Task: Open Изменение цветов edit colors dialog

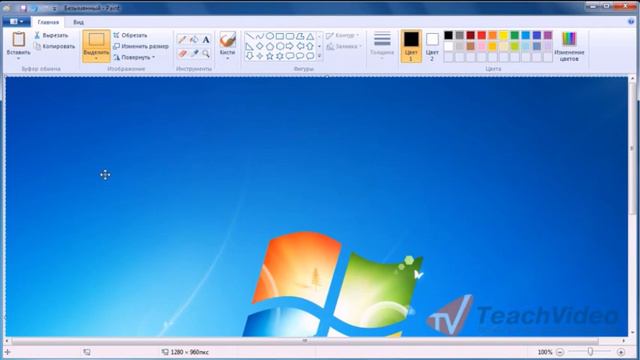Action: [x=569, y=46]
